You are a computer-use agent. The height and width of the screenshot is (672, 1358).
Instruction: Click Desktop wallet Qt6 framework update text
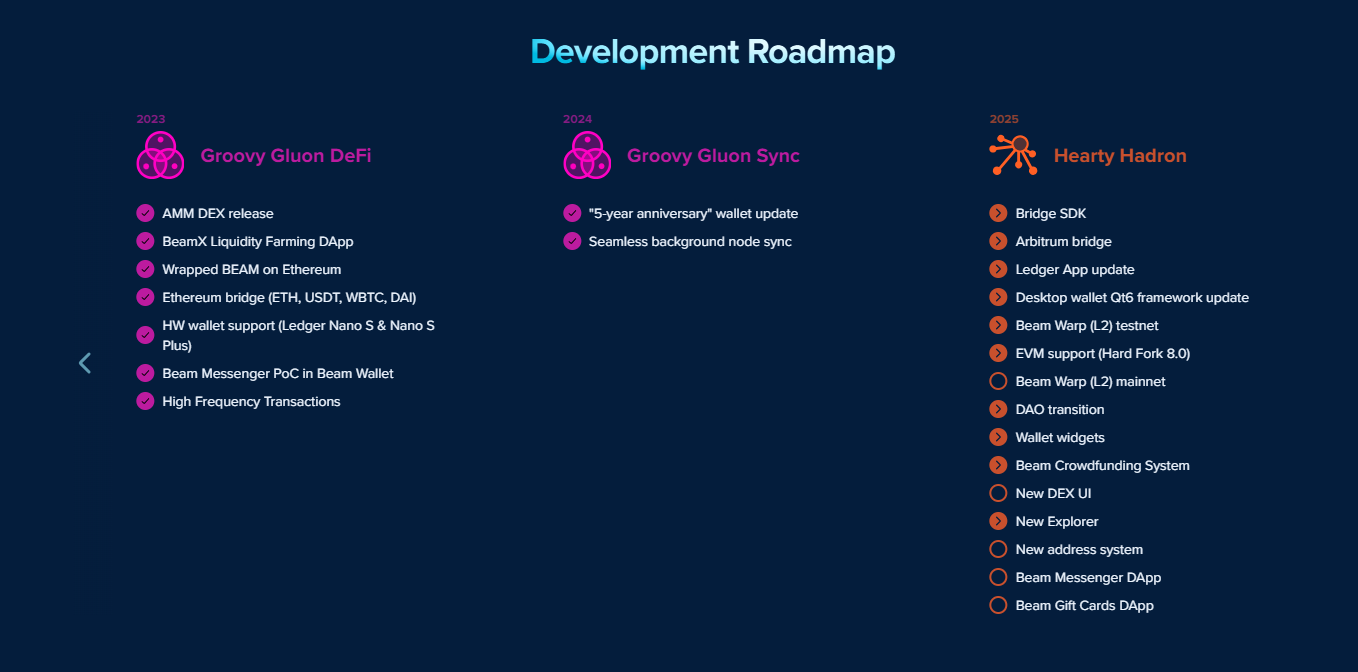(x=1132, y=297)
